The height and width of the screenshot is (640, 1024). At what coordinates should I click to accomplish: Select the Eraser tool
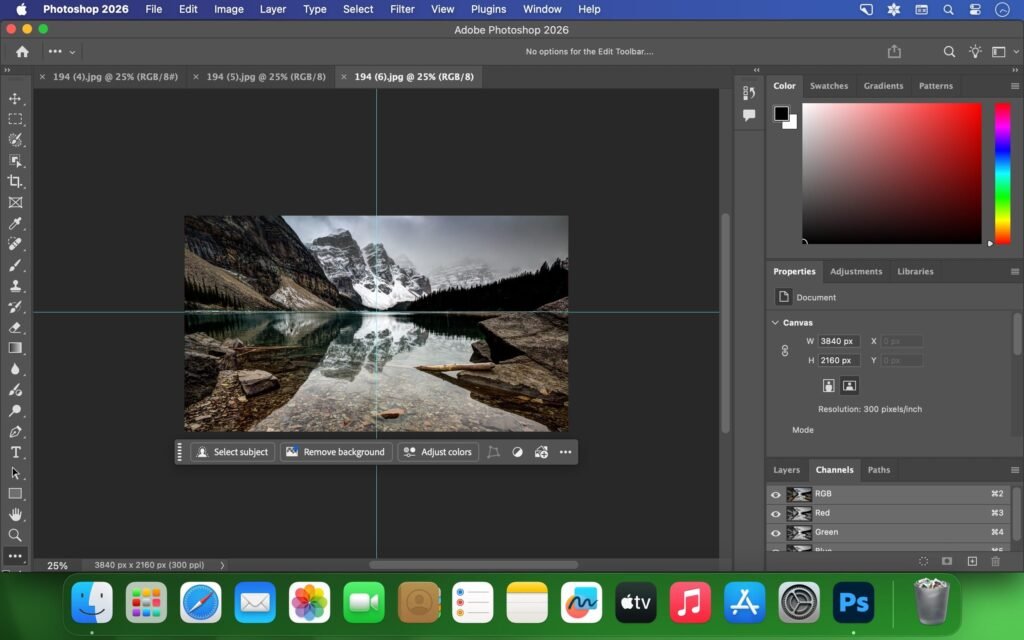15,329
